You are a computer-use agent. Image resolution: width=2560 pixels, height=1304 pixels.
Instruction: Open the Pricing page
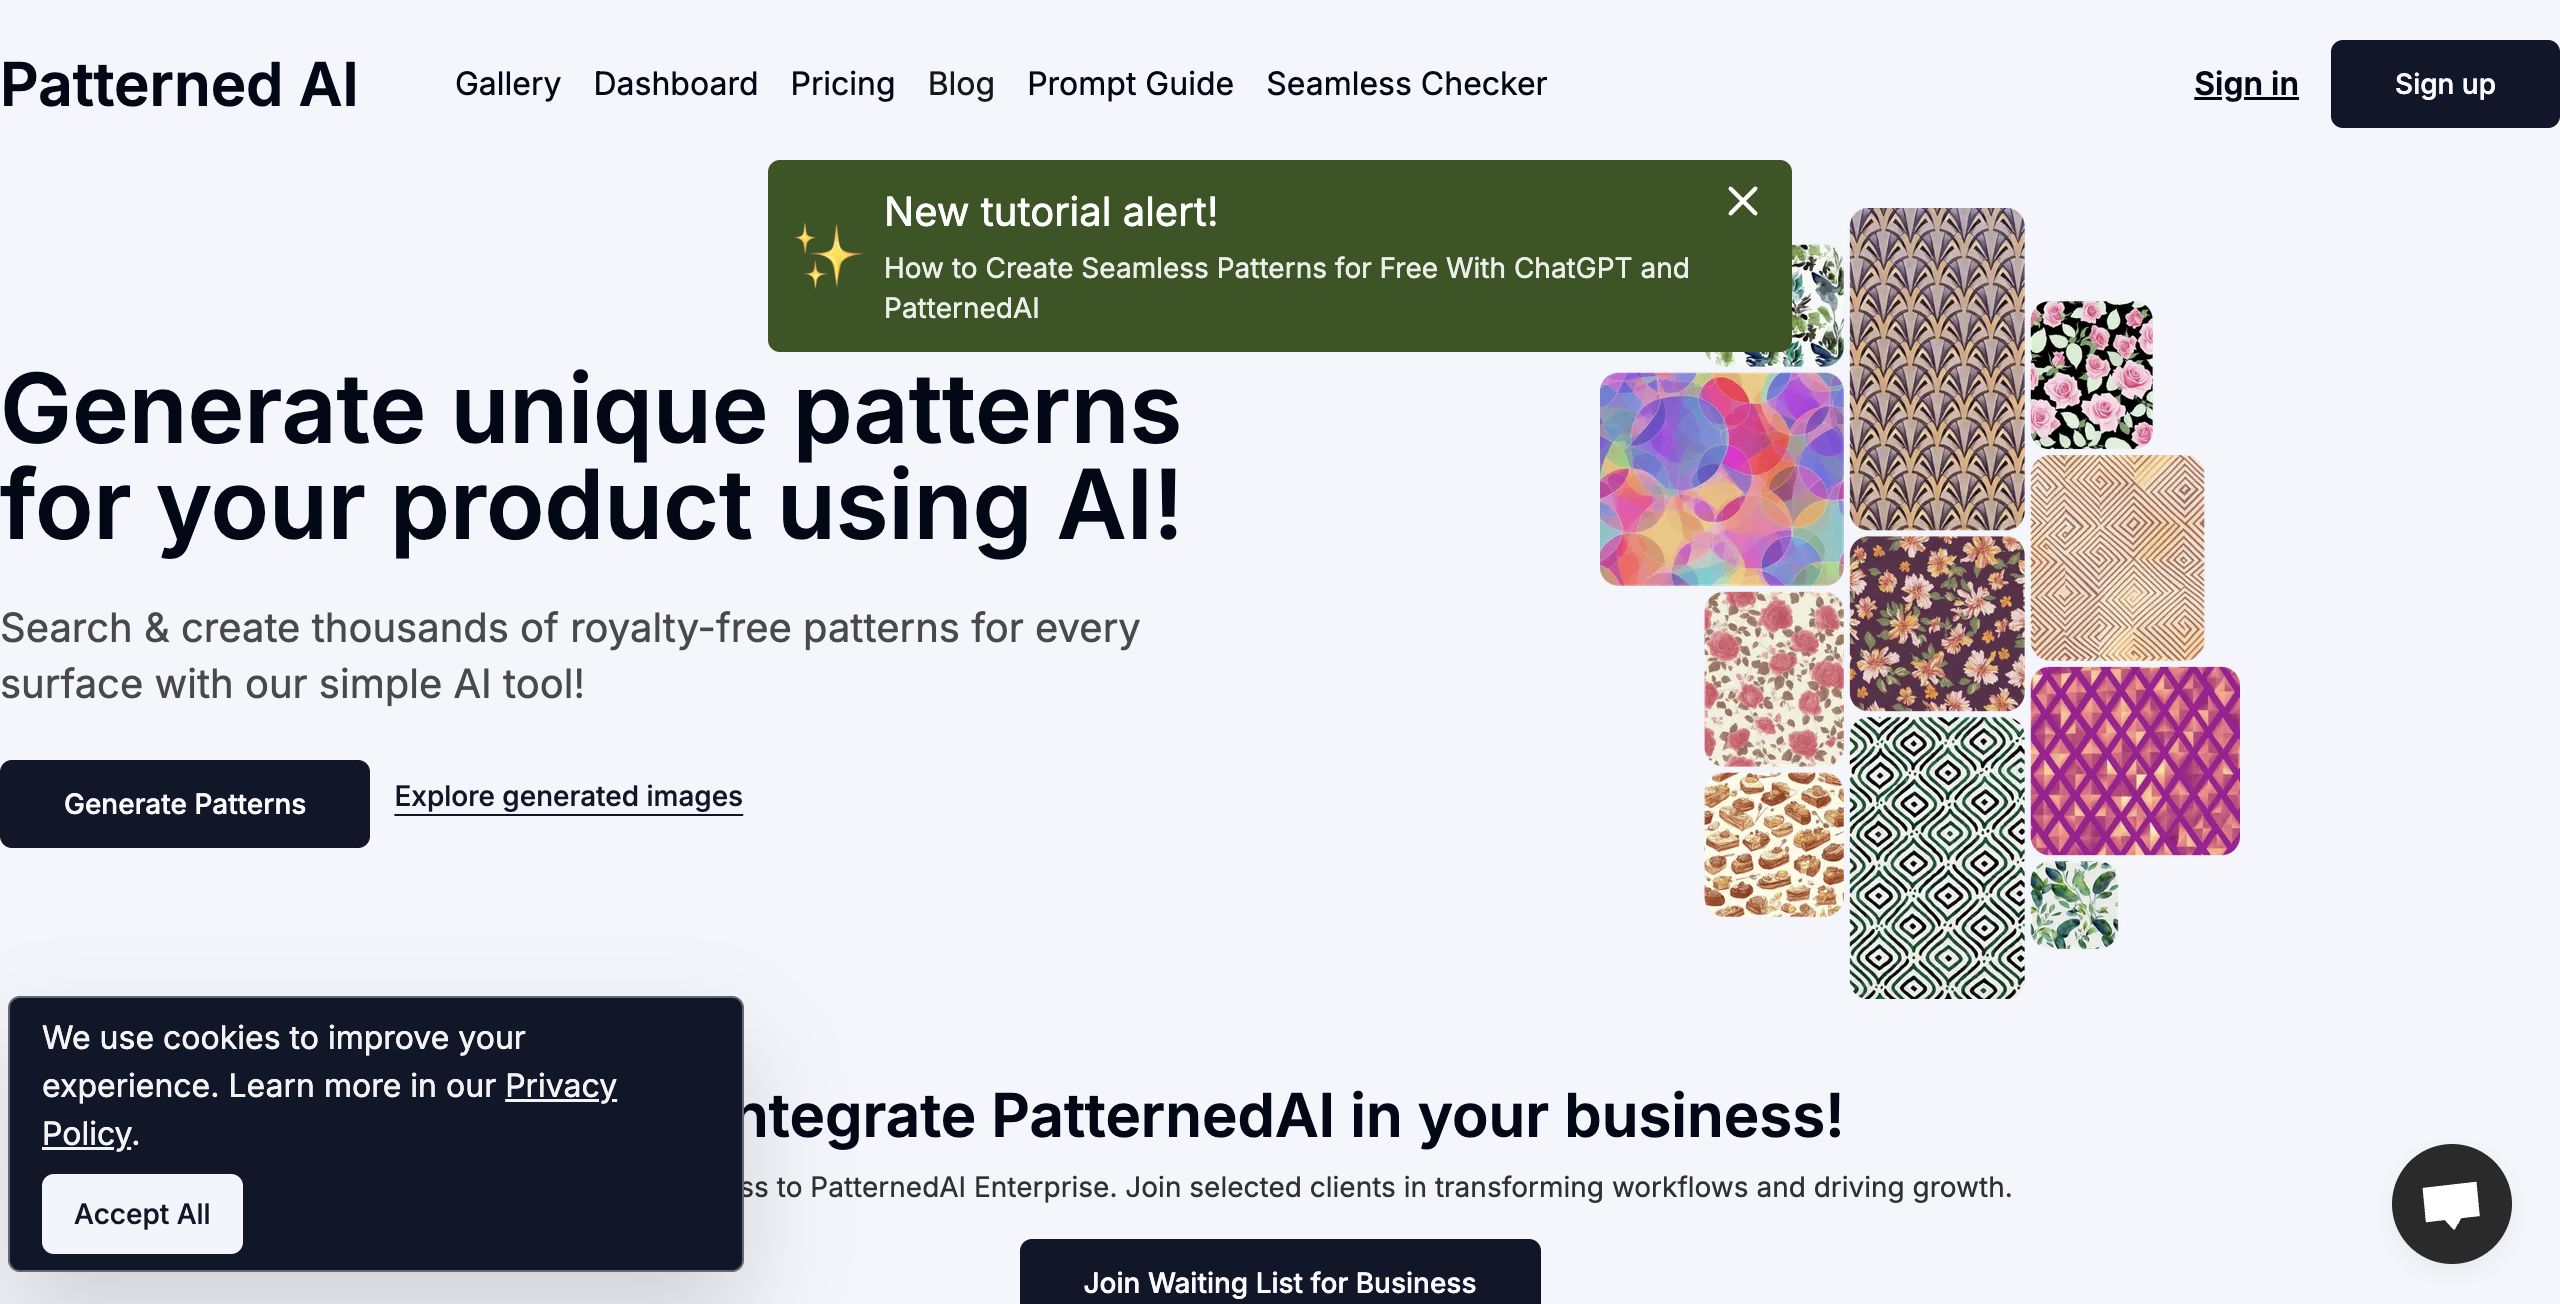(x=842, y=84)
